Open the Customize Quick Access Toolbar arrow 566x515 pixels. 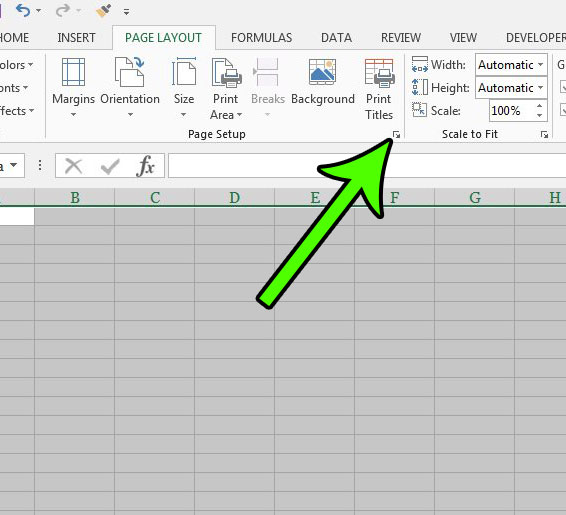click(x=126, y=12)
